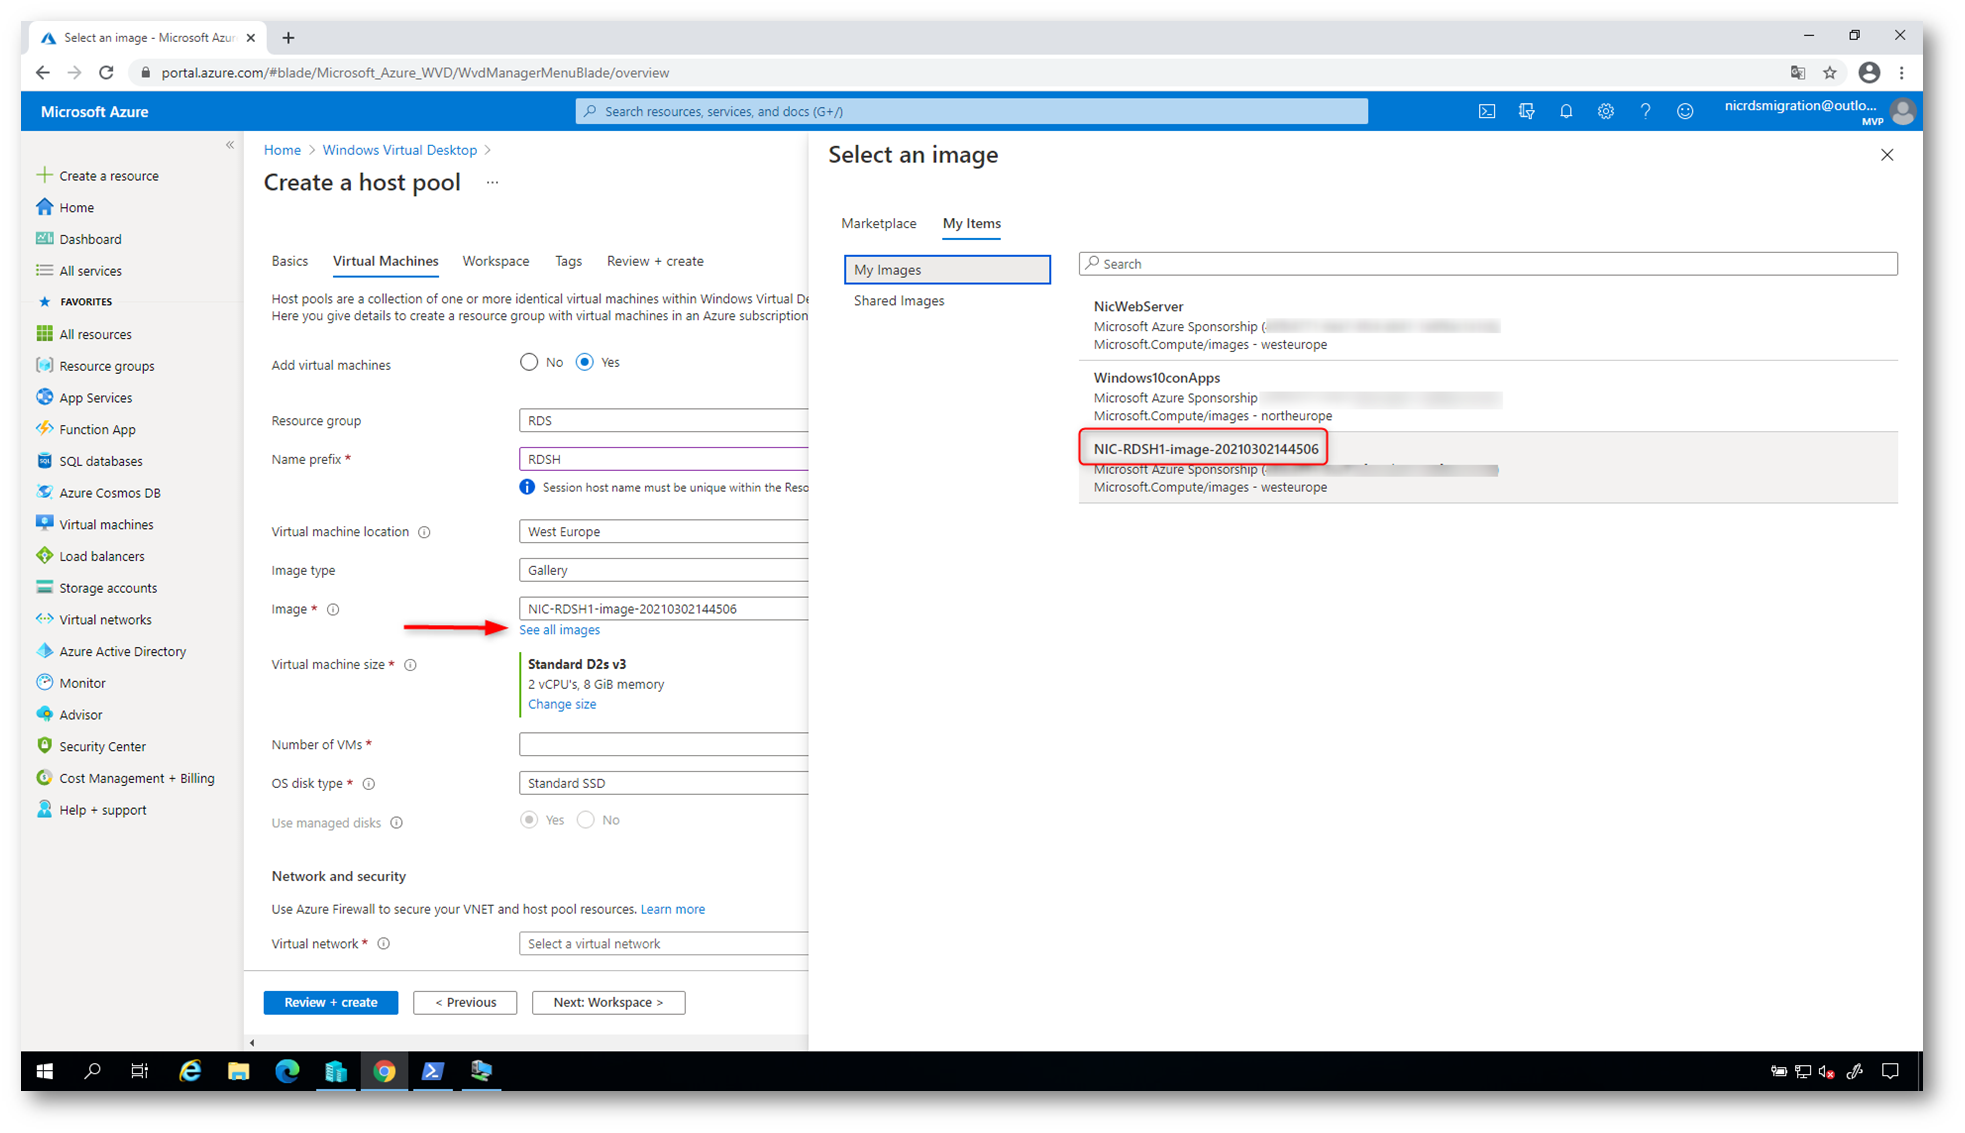Image resolution: width=1965 pixels, height=1133 pixels.
Task: Click the See all images link
Action: coord(559,630)
